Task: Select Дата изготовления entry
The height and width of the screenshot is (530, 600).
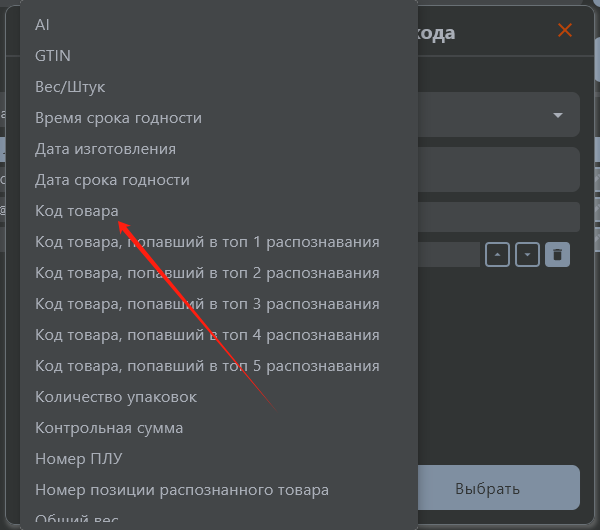Action: tap(105, 149)
